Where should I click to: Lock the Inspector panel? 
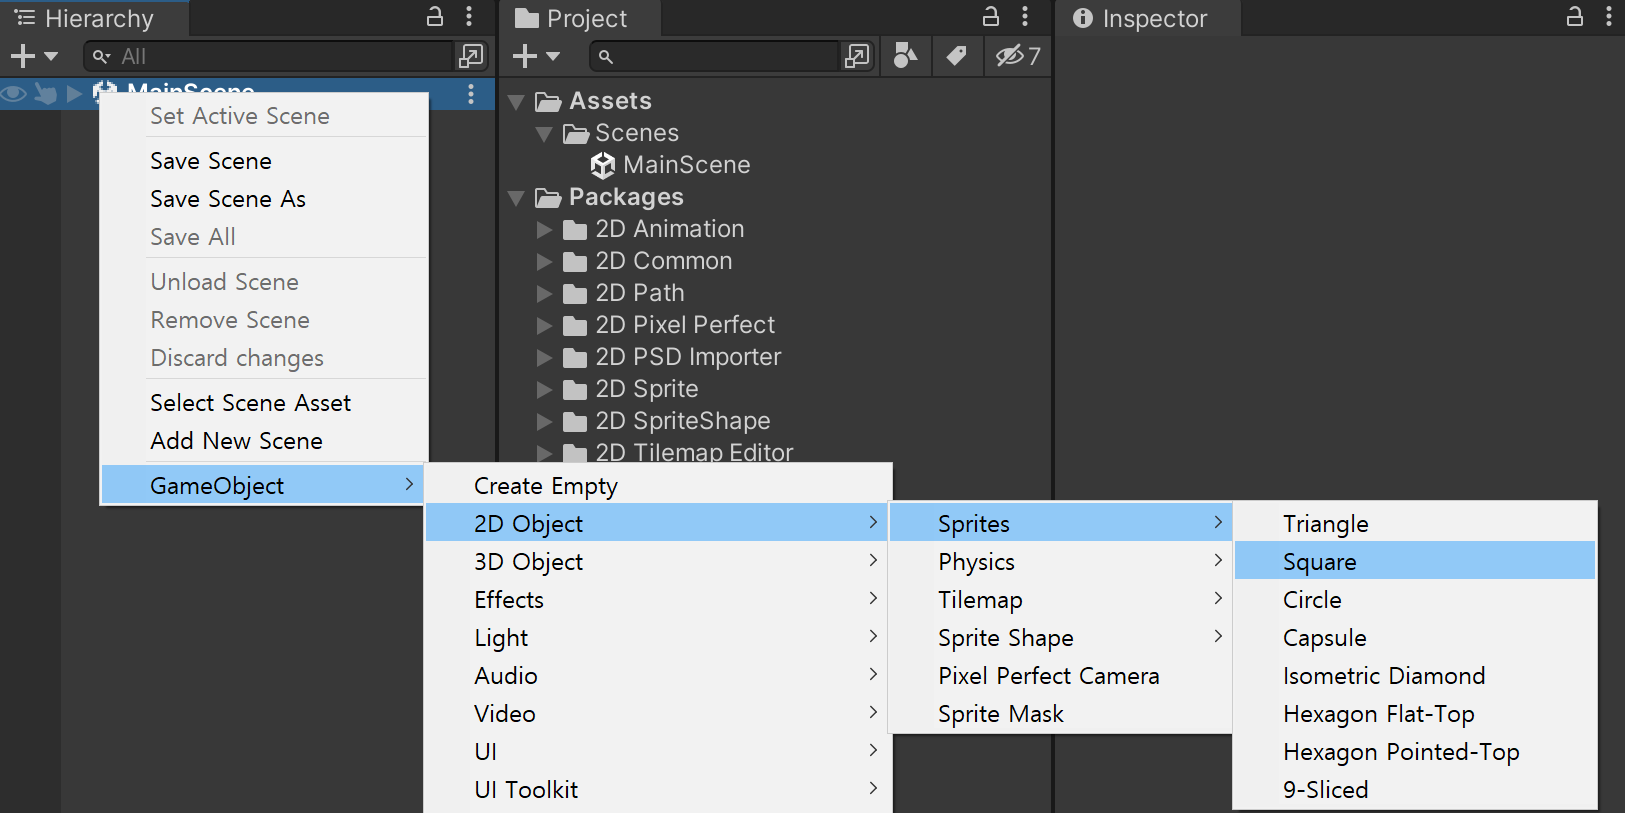[x=1574, y=17]
